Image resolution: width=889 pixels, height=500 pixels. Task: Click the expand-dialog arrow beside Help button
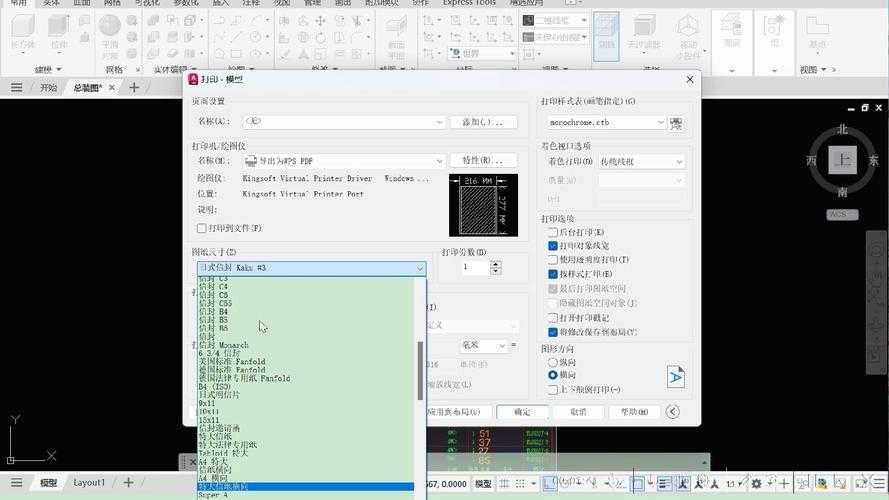coord(672,412)
